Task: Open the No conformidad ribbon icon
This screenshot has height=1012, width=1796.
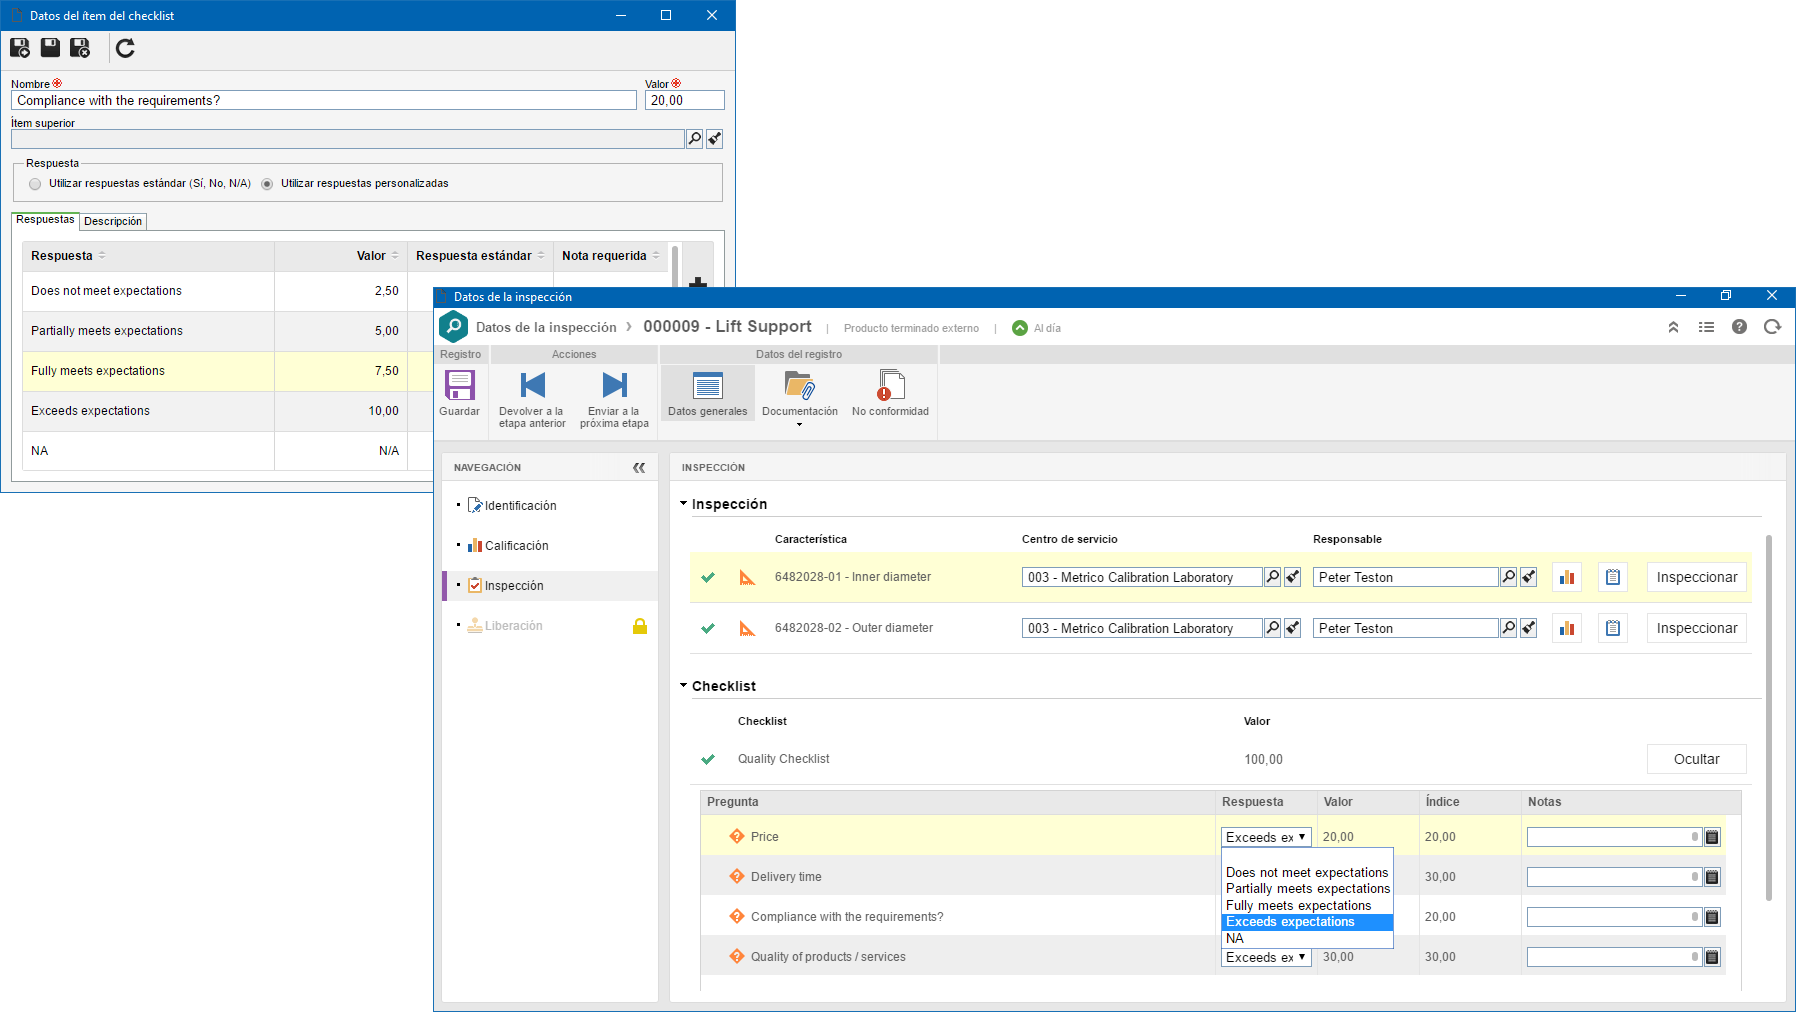Action: 890,394
